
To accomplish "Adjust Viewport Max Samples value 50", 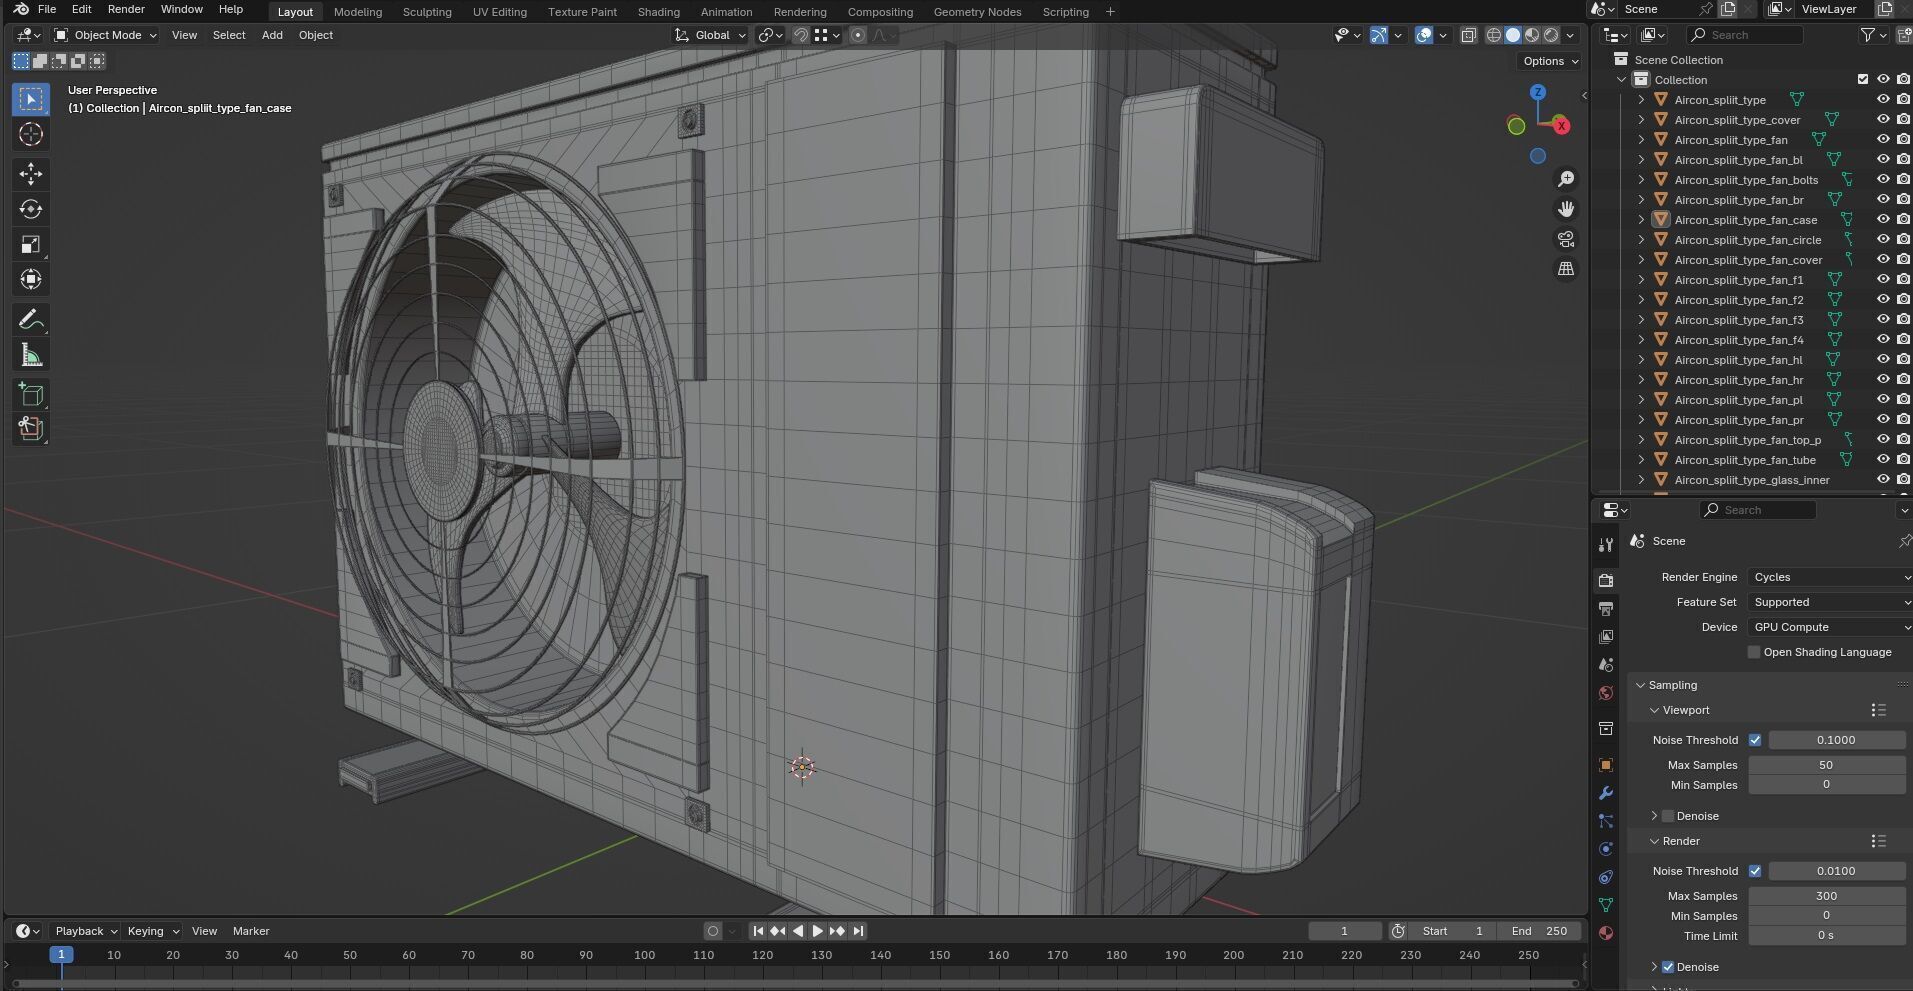I will point(1826,765).
